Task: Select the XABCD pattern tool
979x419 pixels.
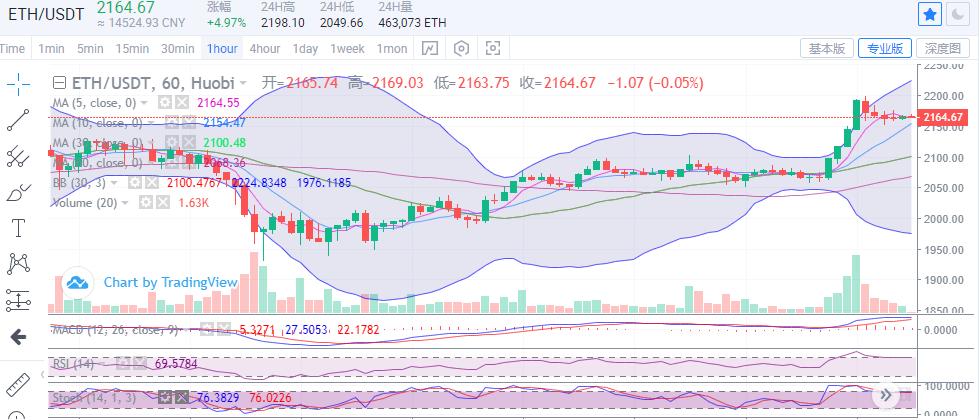Action: coord(19,264)
